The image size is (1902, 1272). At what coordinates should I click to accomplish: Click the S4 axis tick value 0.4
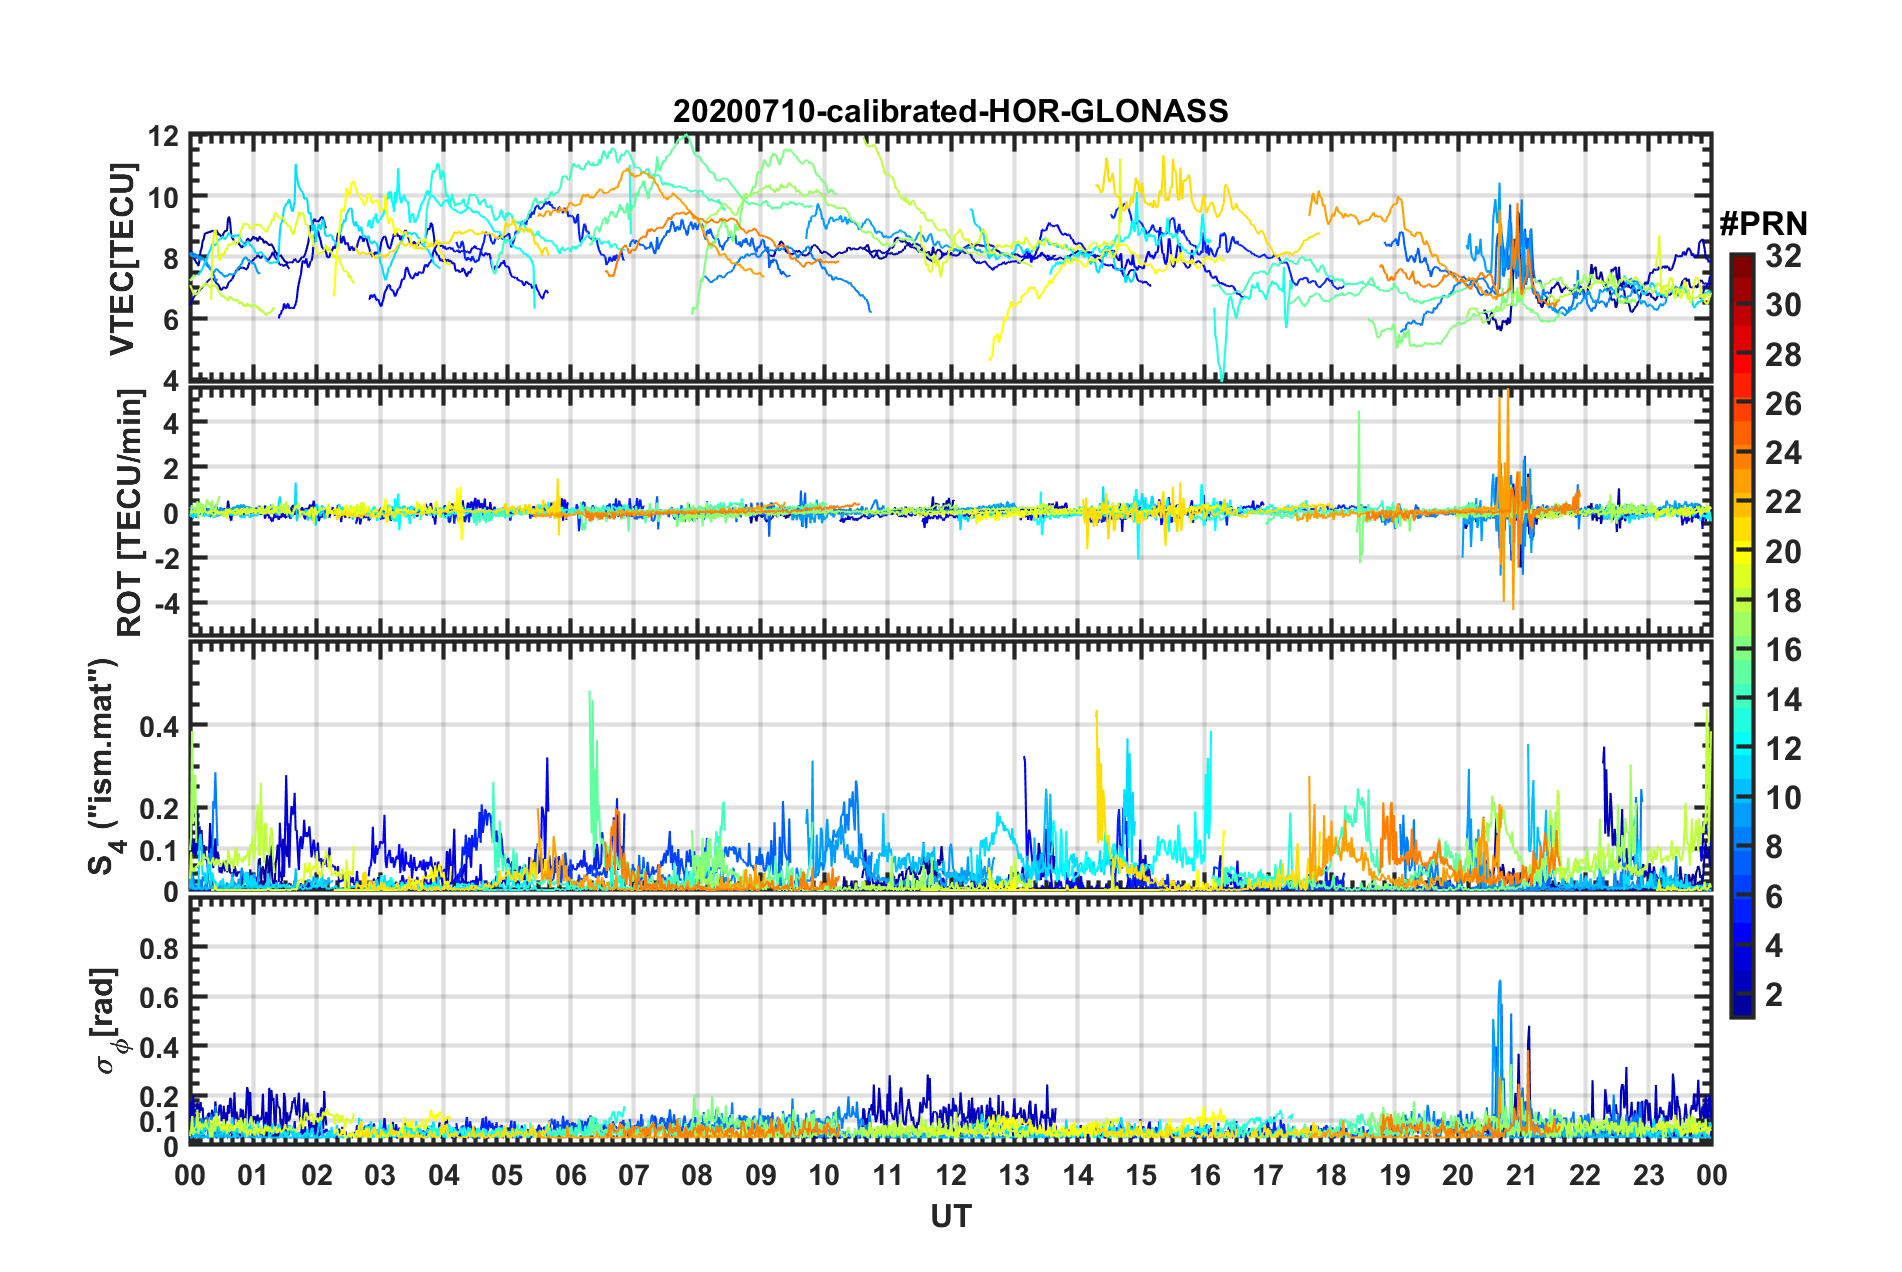(x=160, y=726)
